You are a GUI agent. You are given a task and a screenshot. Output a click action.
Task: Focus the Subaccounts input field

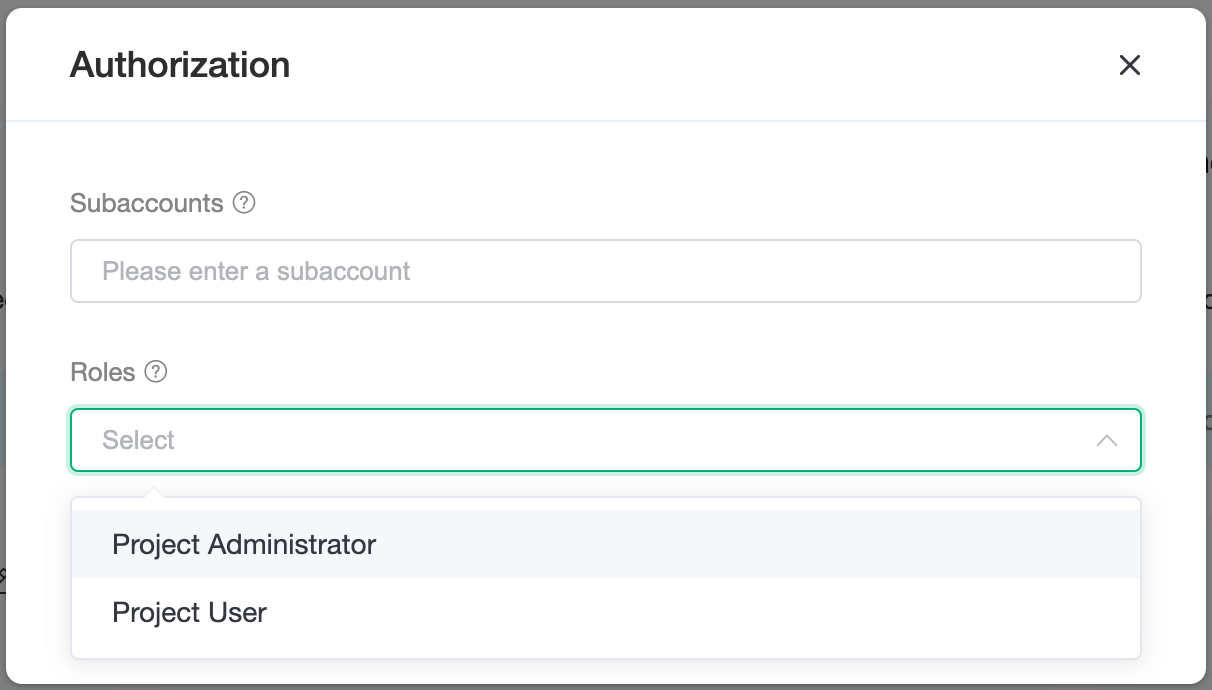(x=605, y=271)
